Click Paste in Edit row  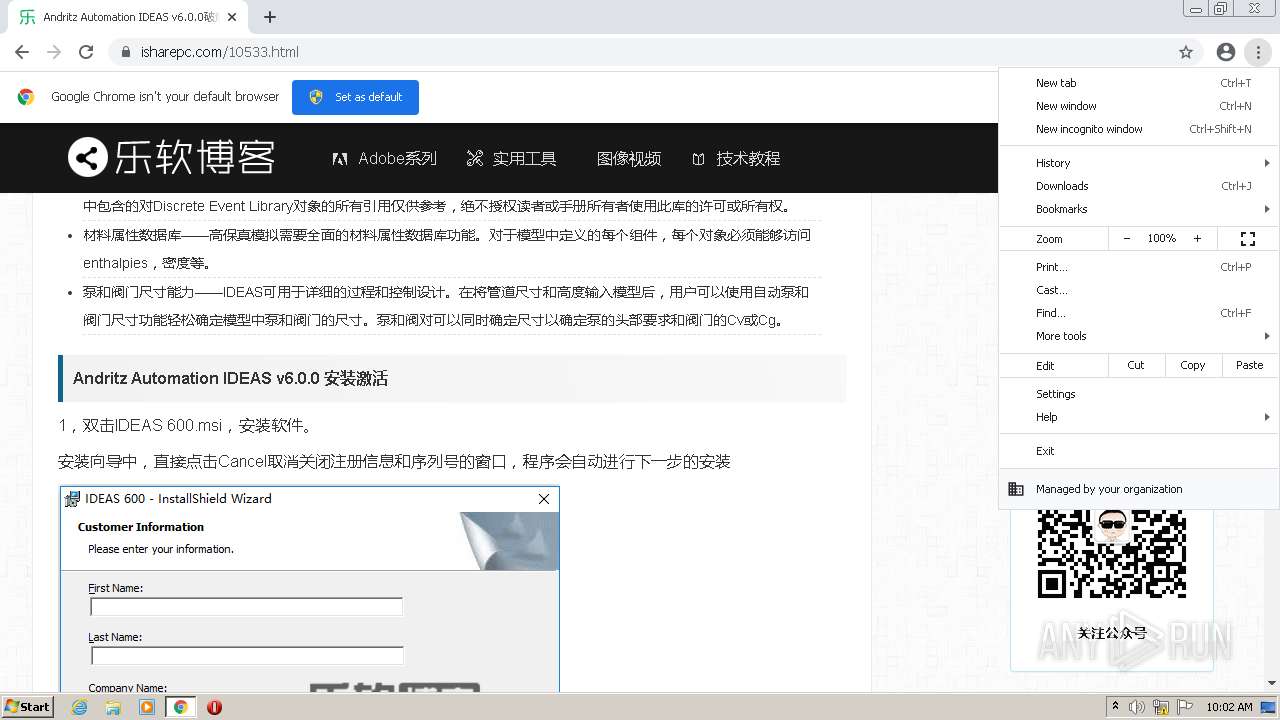click(1250, 365)
